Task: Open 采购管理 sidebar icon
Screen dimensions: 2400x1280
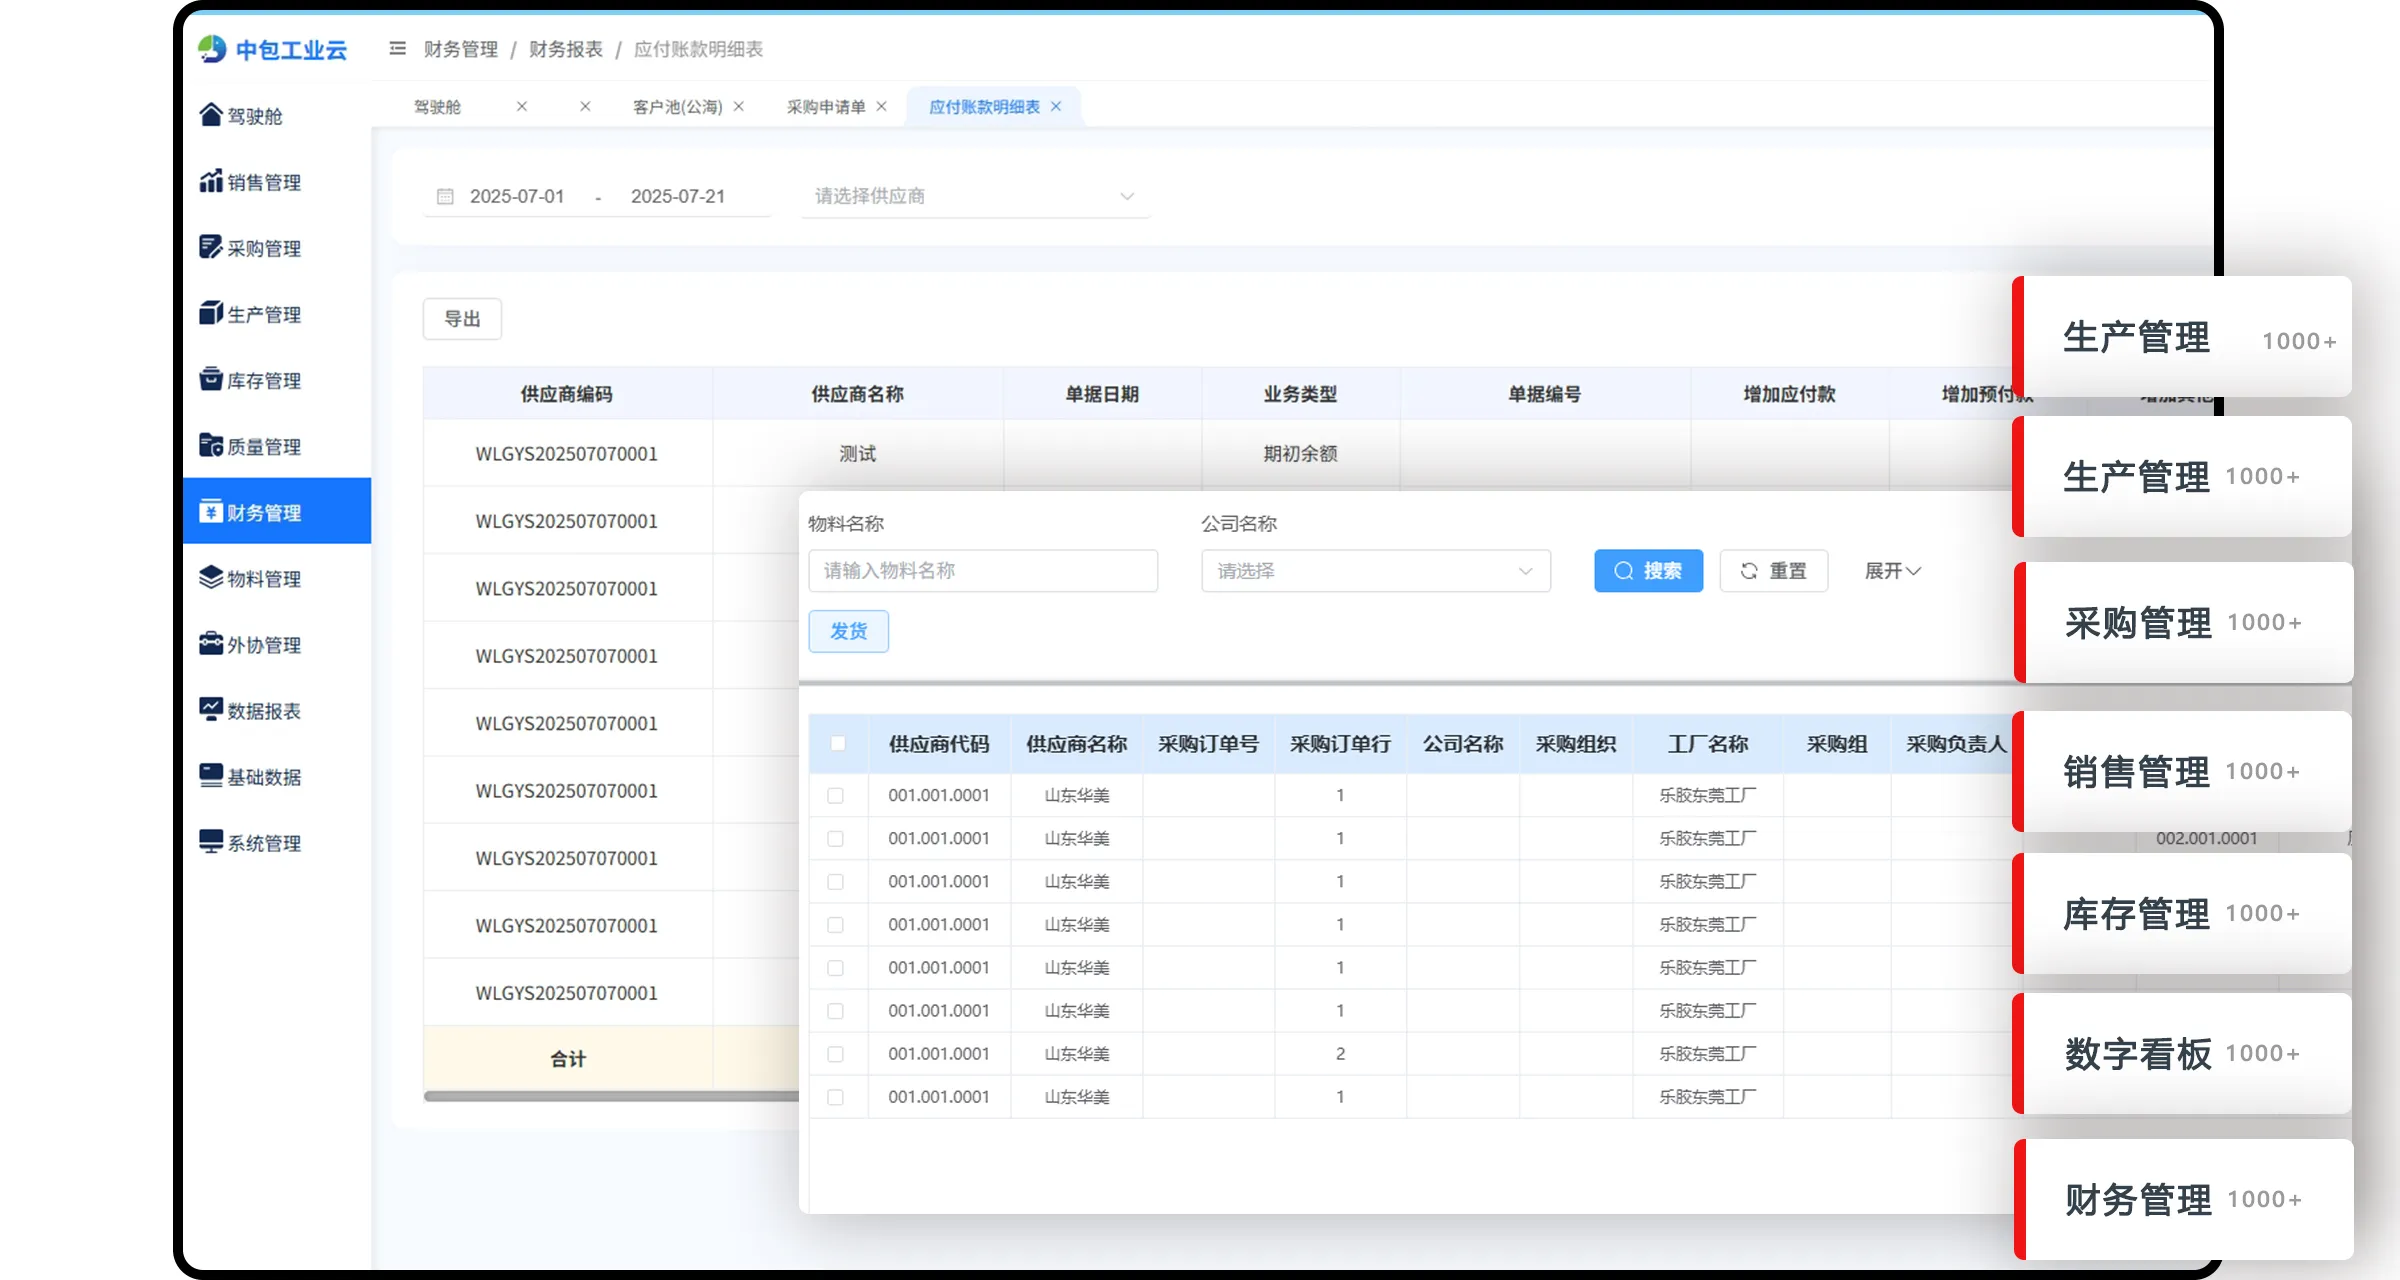Action: 211,247
